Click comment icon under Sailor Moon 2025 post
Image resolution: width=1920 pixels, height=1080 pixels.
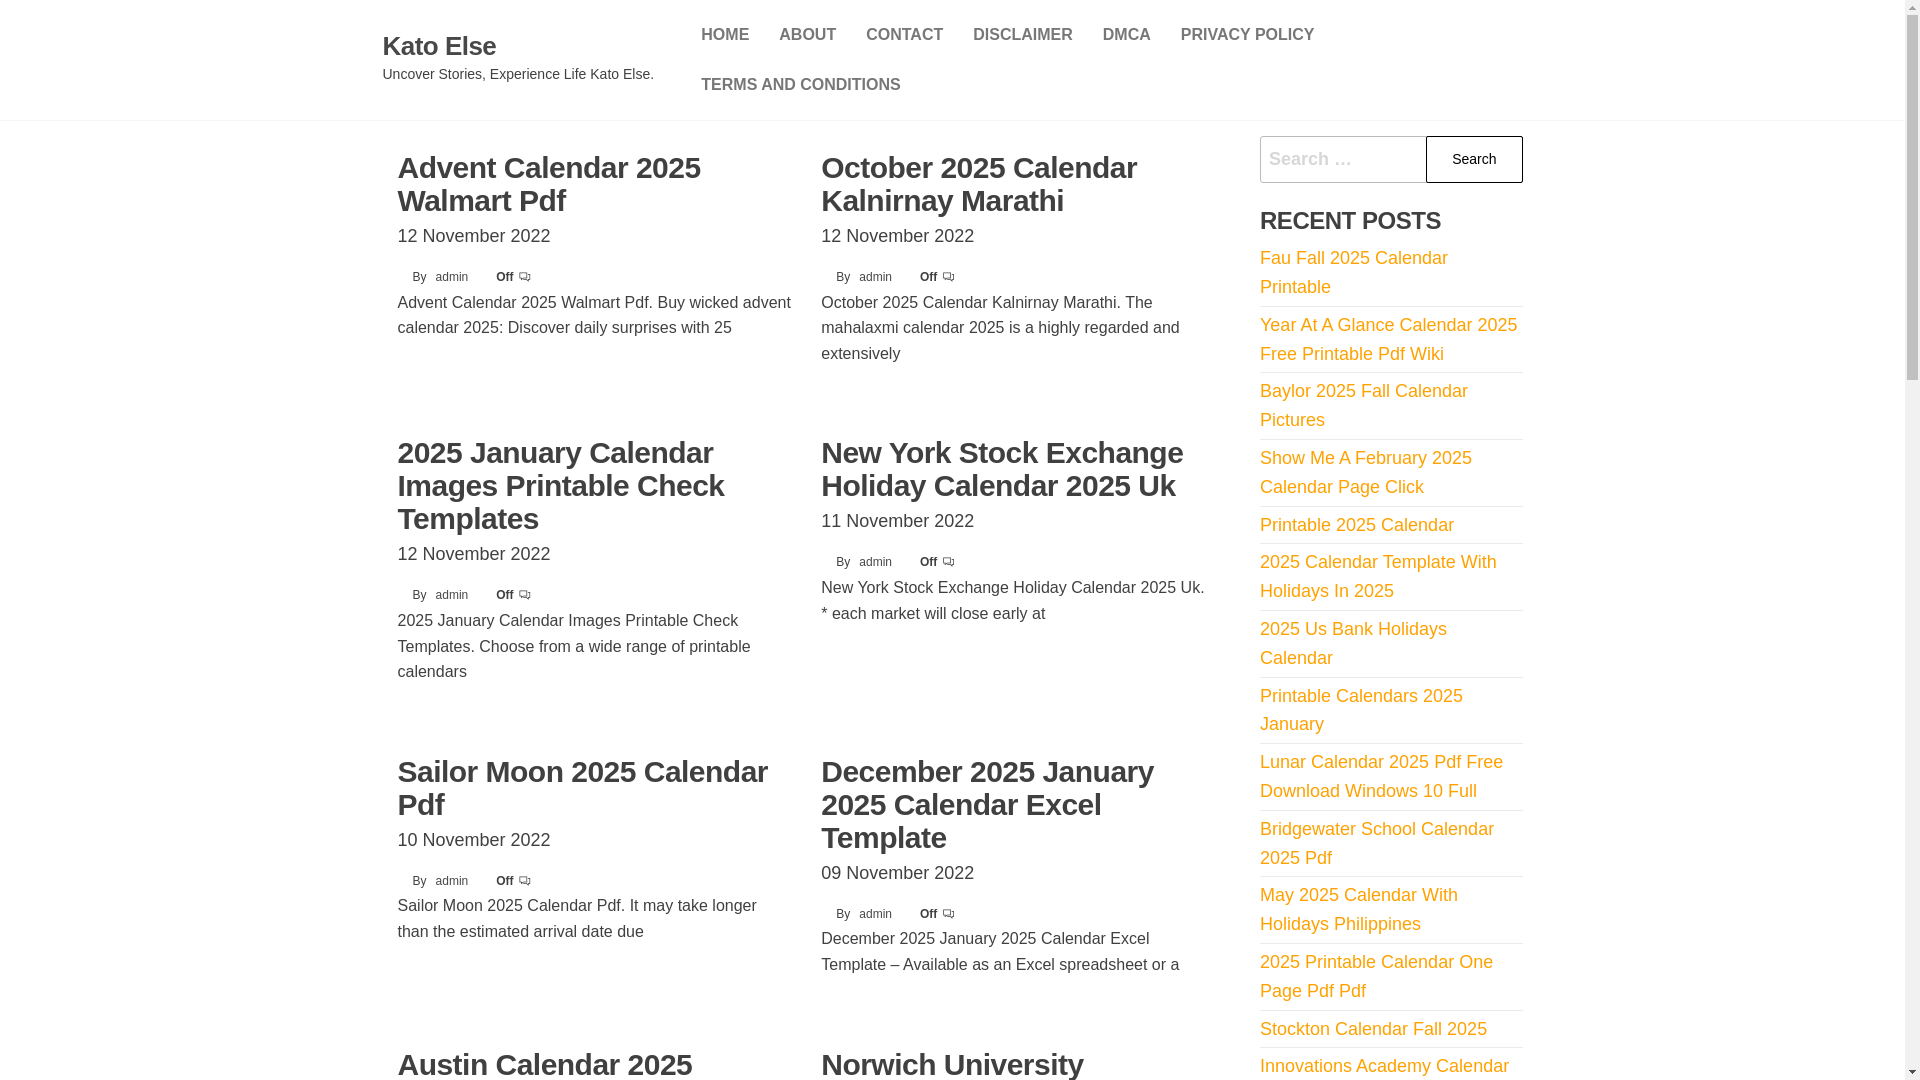pyautogui.click(x=524, y=881)
